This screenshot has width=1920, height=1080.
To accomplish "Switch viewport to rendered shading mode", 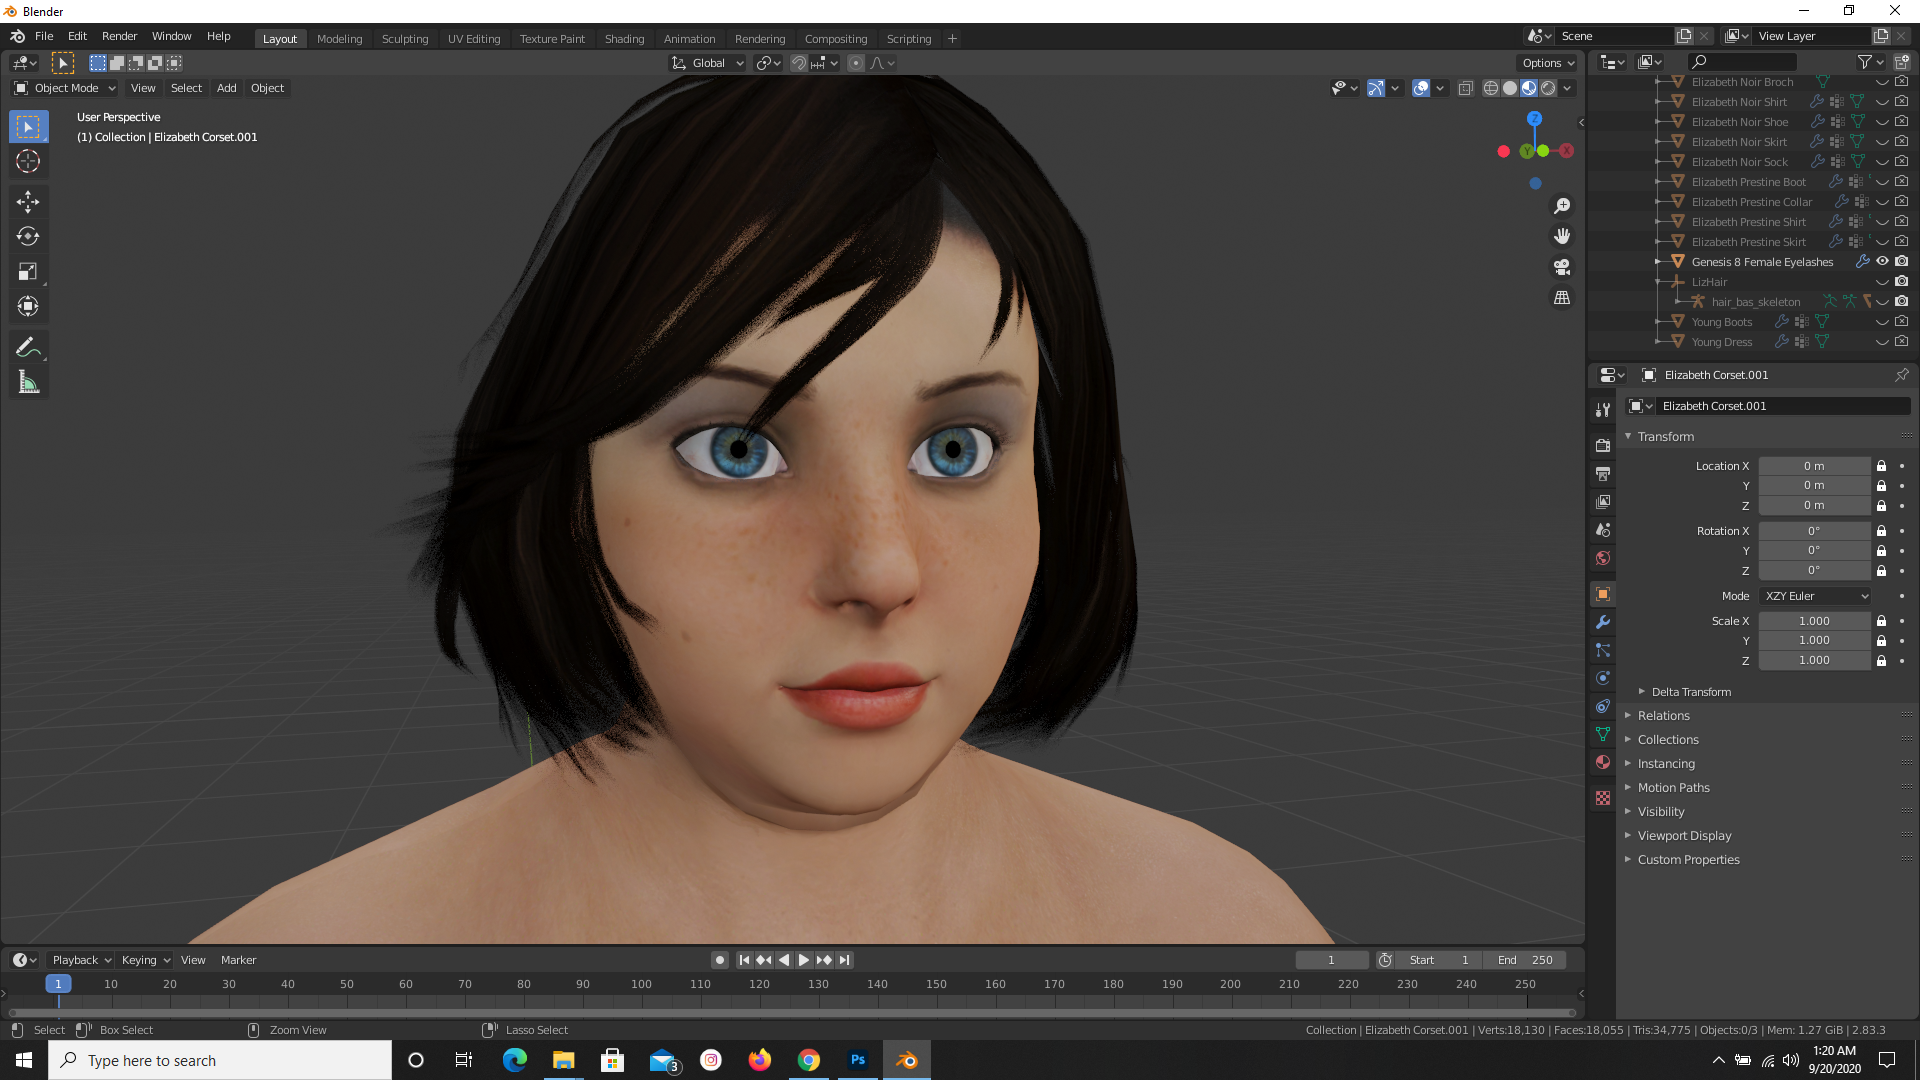I will [1548, 88].
